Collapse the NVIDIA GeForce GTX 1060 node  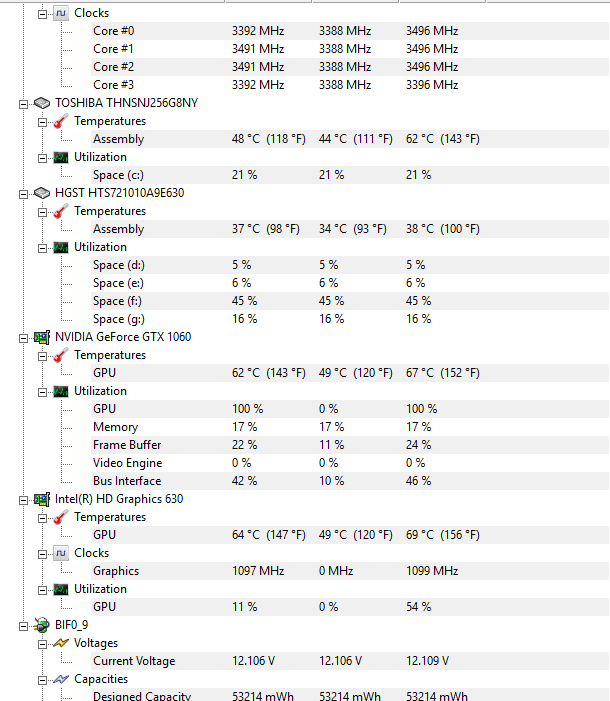coord(24,337)
